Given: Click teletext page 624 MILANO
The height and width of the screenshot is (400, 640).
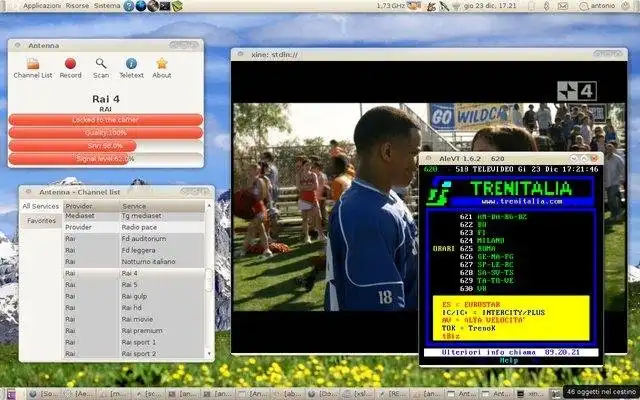Looking at the screenshot, I should [482, 241].
